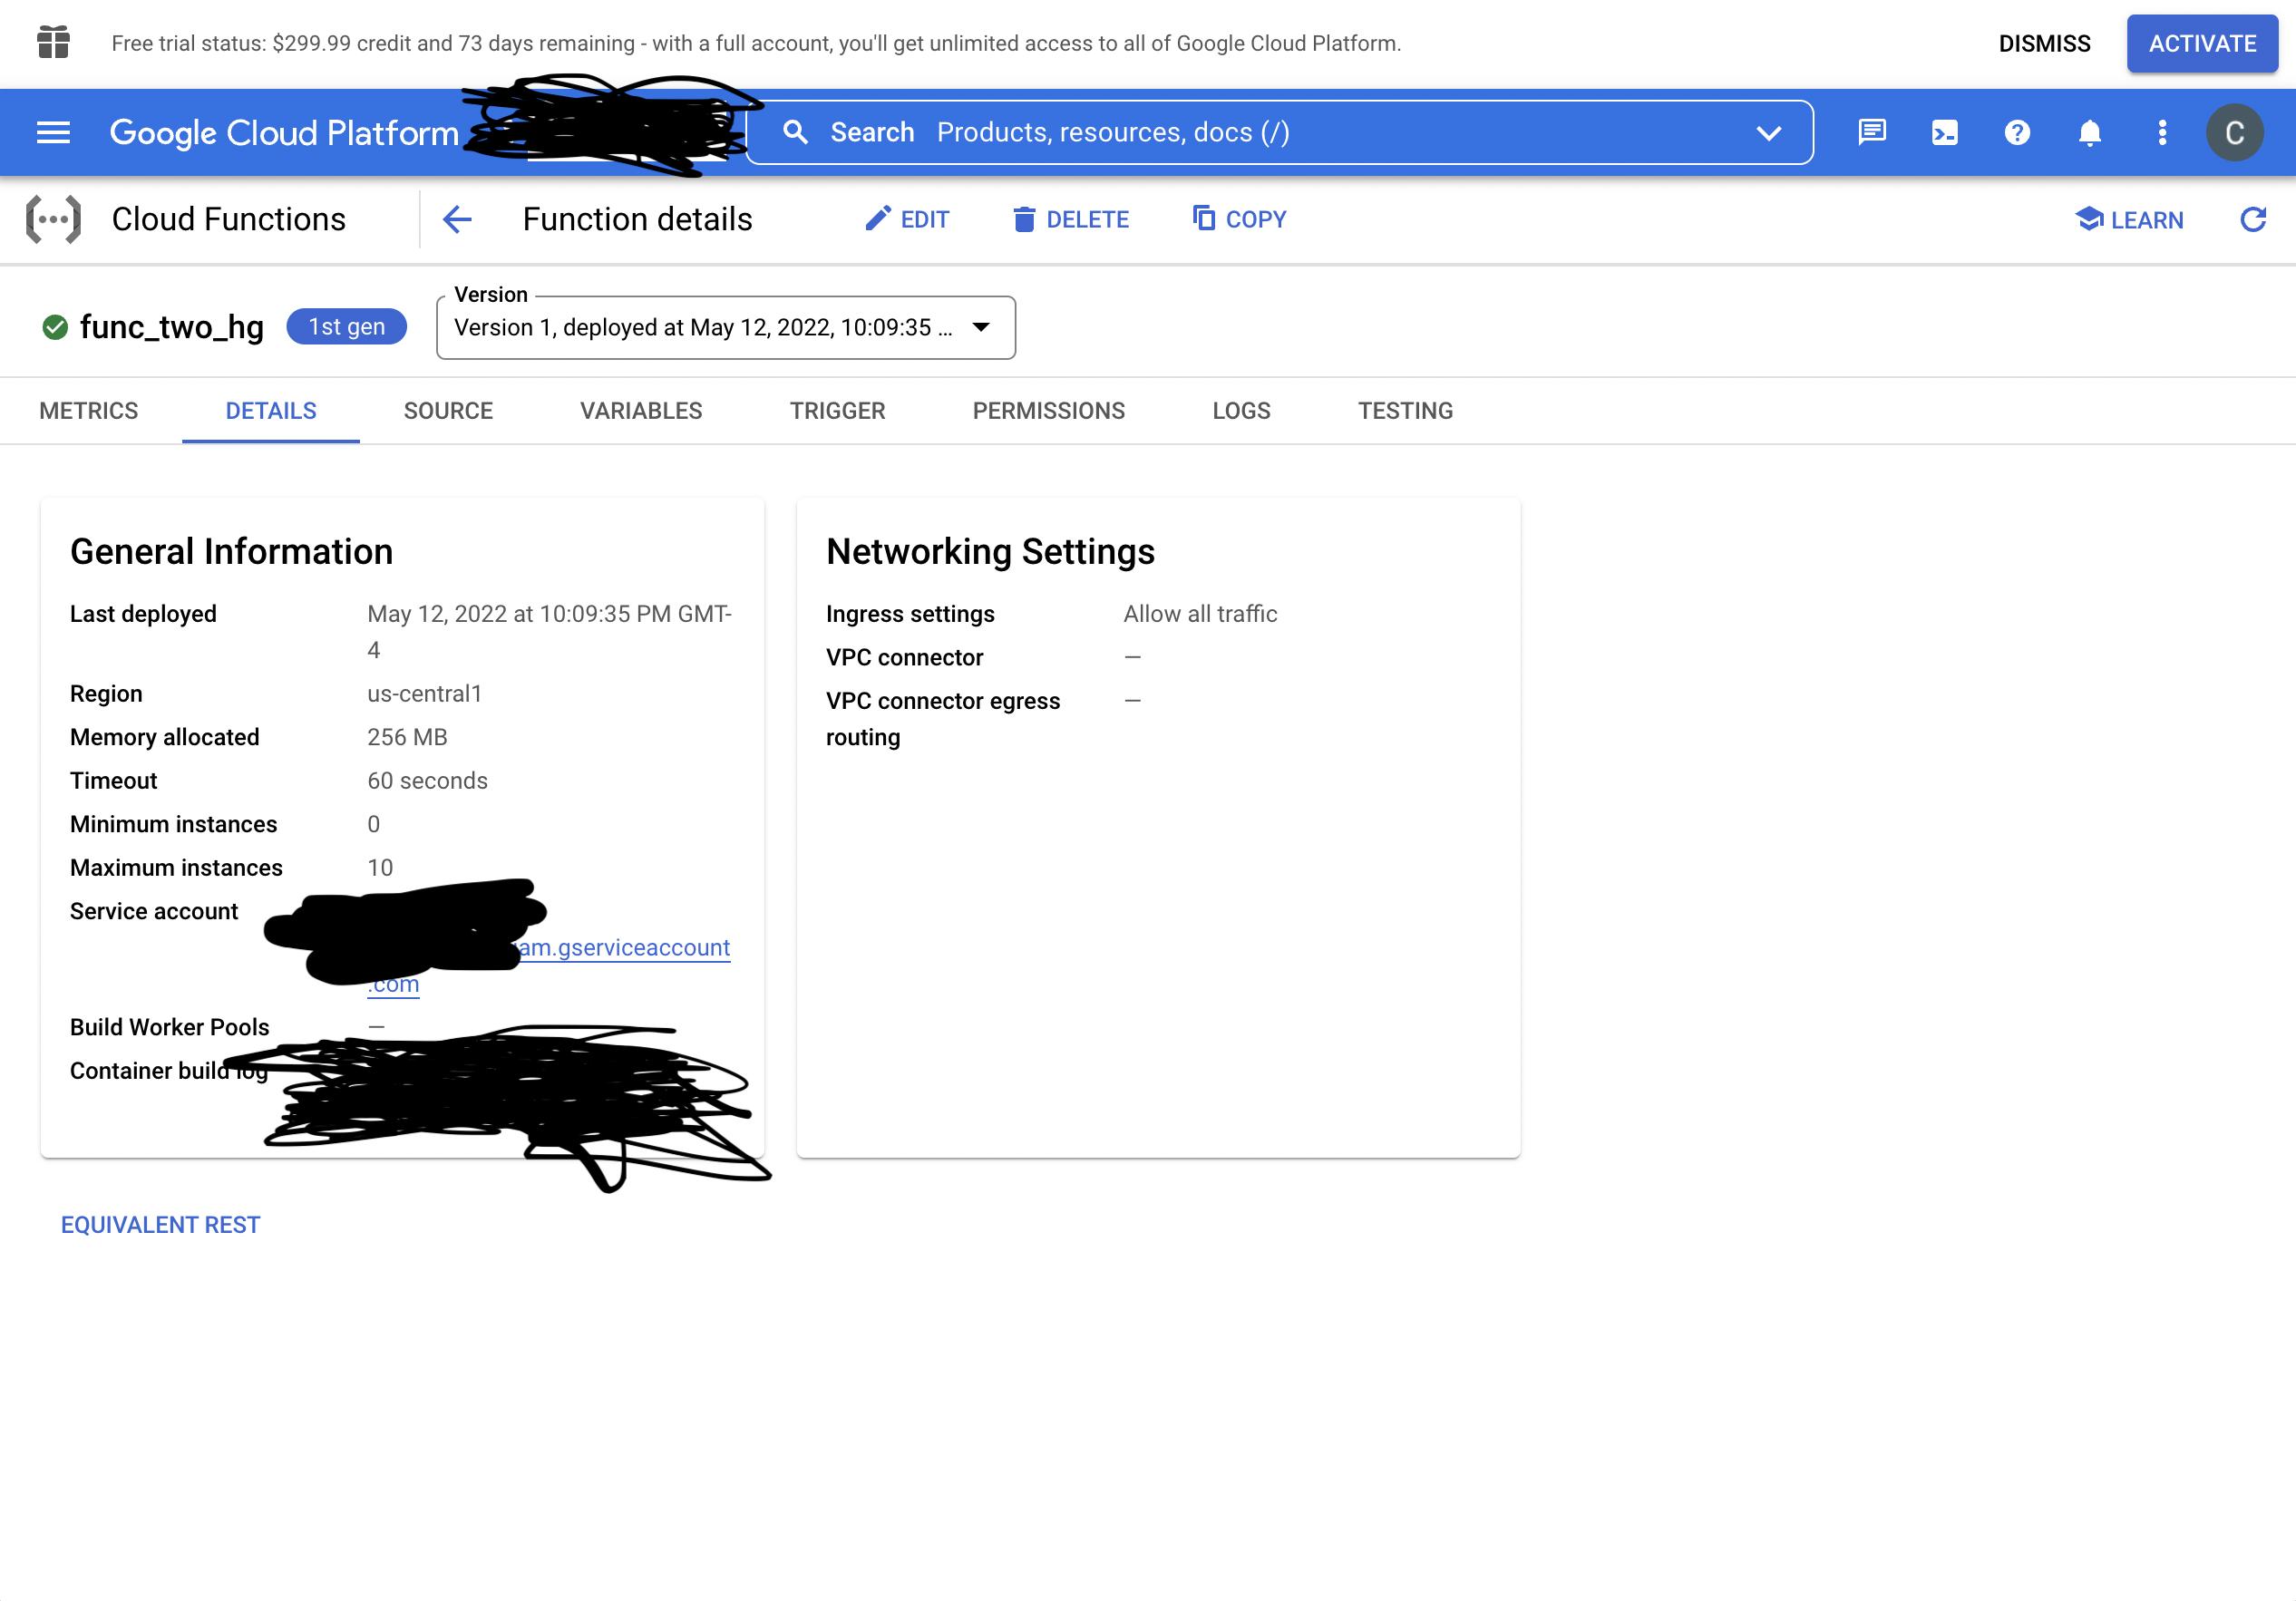This screenshot has width=2296, height=1601.
Task: Expand the search bar dropdown chevron
Action: pyautogui.click(x=1769, y=133)
